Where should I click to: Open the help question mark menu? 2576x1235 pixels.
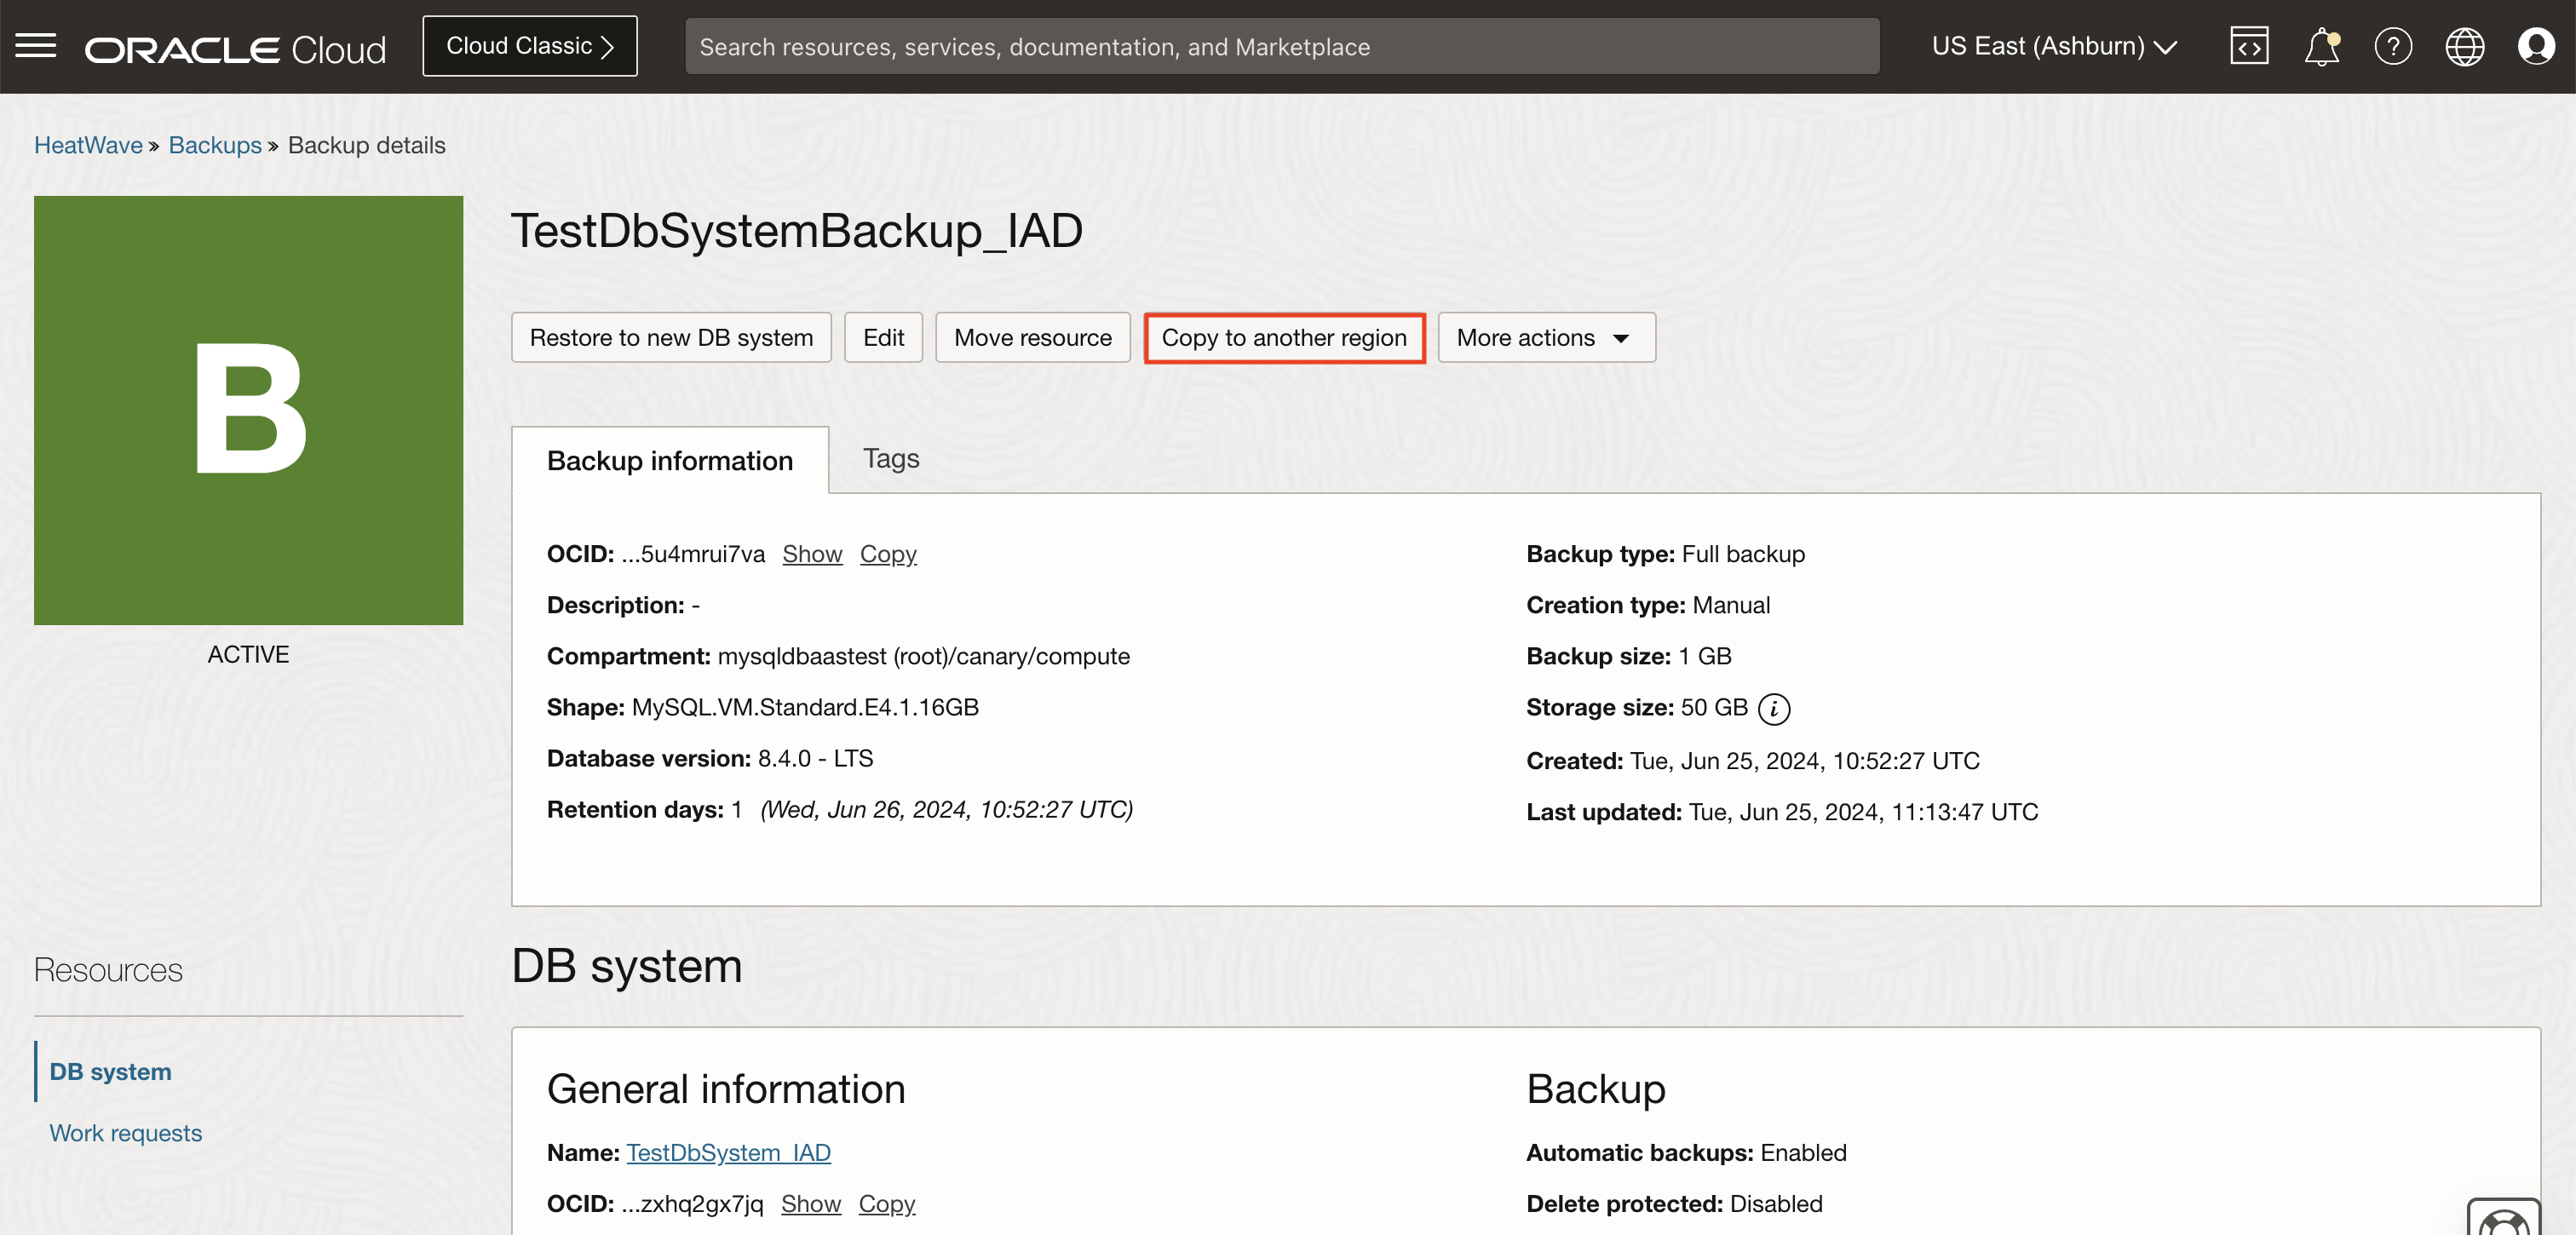(2393, 46)
